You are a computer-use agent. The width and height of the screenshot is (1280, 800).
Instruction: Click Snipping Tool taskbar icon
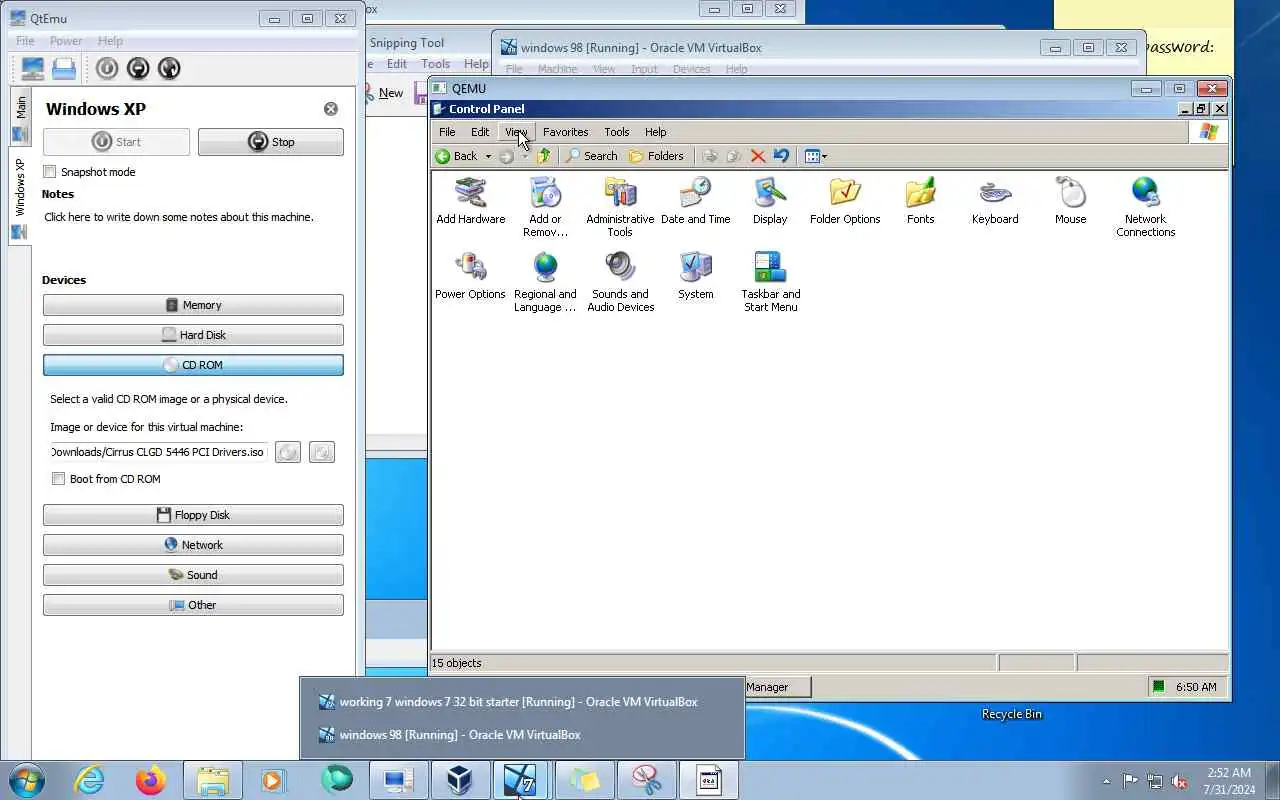(646, 780)
